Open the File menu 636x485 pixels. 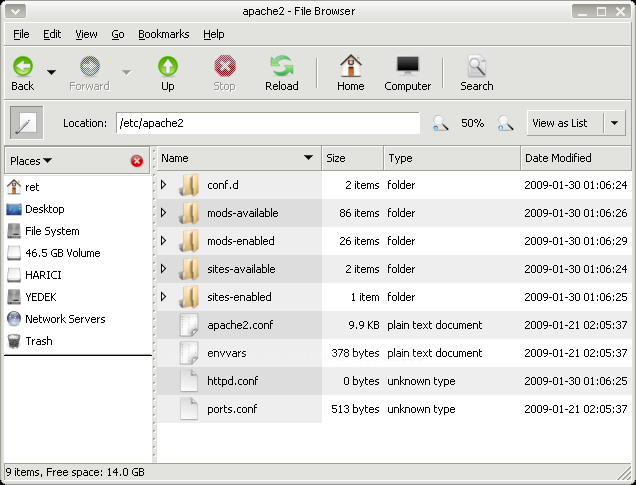click(x=21, y=34)
